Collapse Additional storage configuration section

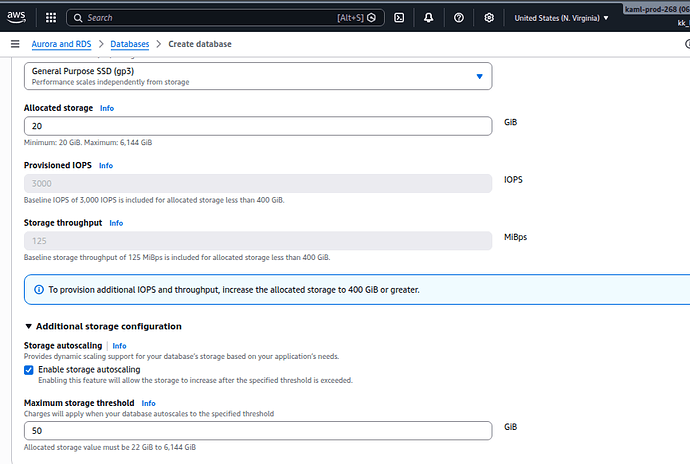tap(28, 326)
